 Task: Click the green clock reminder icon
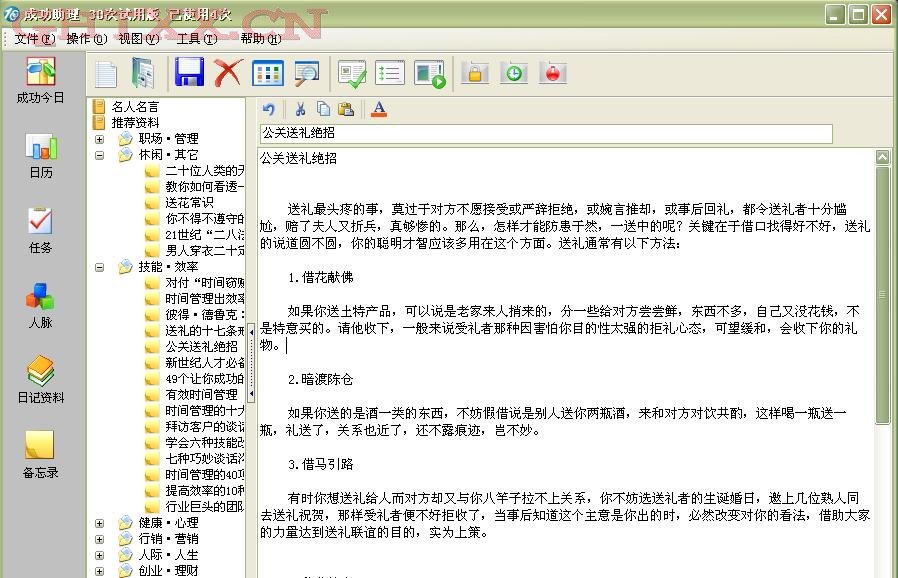coord(513,73)
